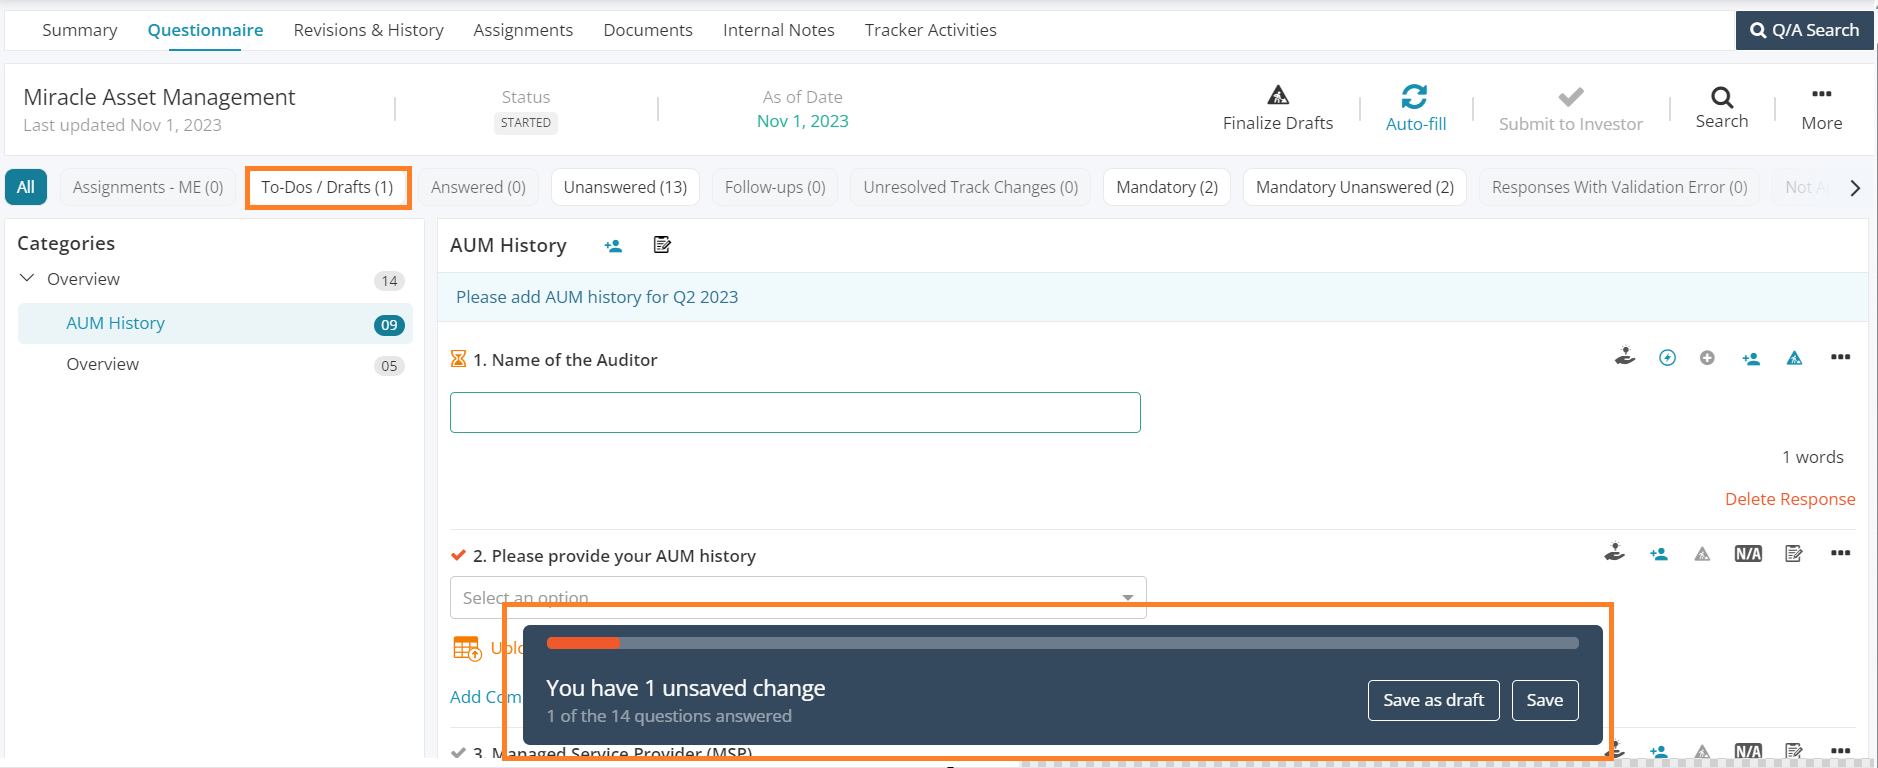Click the edit note icon on question 2
Screen dimensions: 1878x768
(1794, 554)
